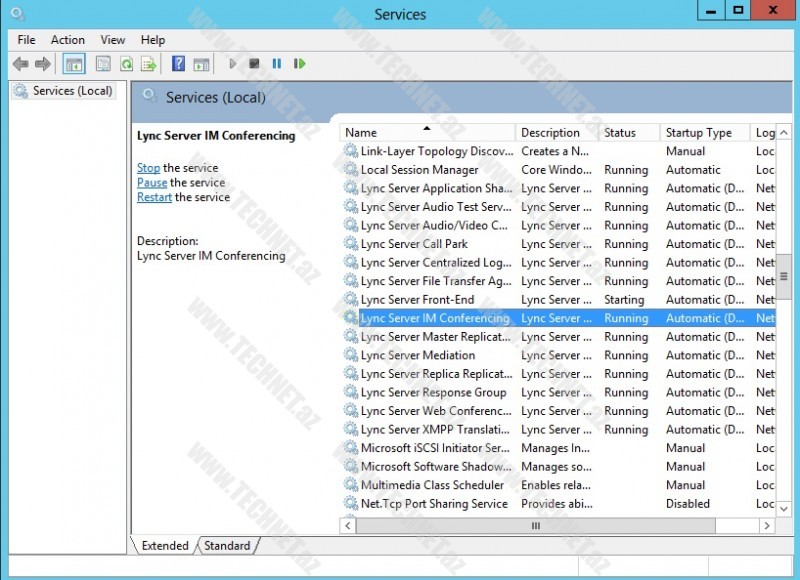
Task: Click the Stop link to stop the service
Action: (147, 168)
